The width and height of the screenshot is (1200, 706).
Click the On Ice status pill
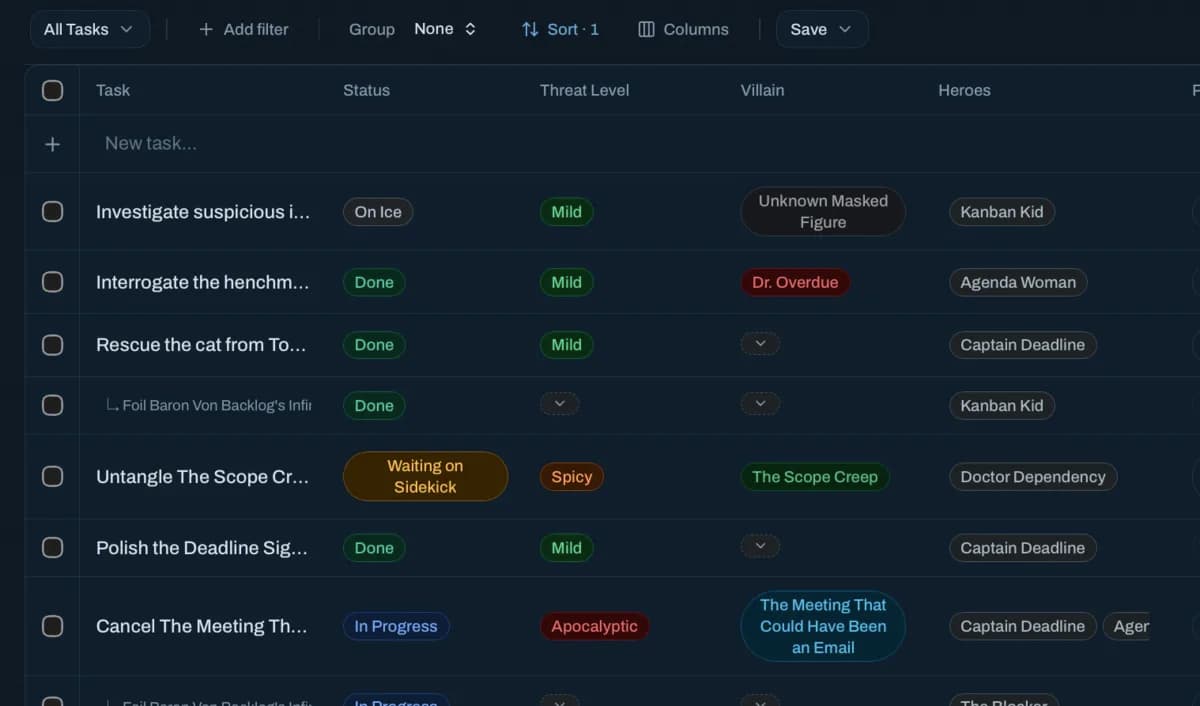tap(378, 212)
